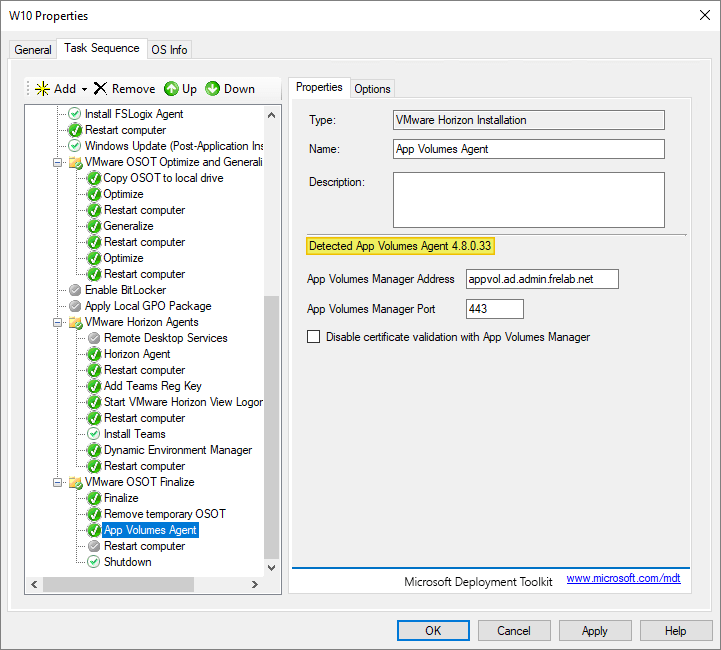Image resolution: width=721 pixels, height=650 pixels.
Task: Collapse the VMware Horizon Agents group
Action: (x=59, y=322)
